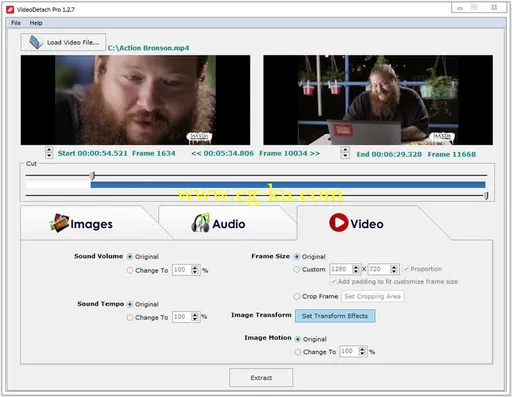The image size is (512, 397).
Task: Click the Images tab picture icon
Action: click(x=59, y=223)
